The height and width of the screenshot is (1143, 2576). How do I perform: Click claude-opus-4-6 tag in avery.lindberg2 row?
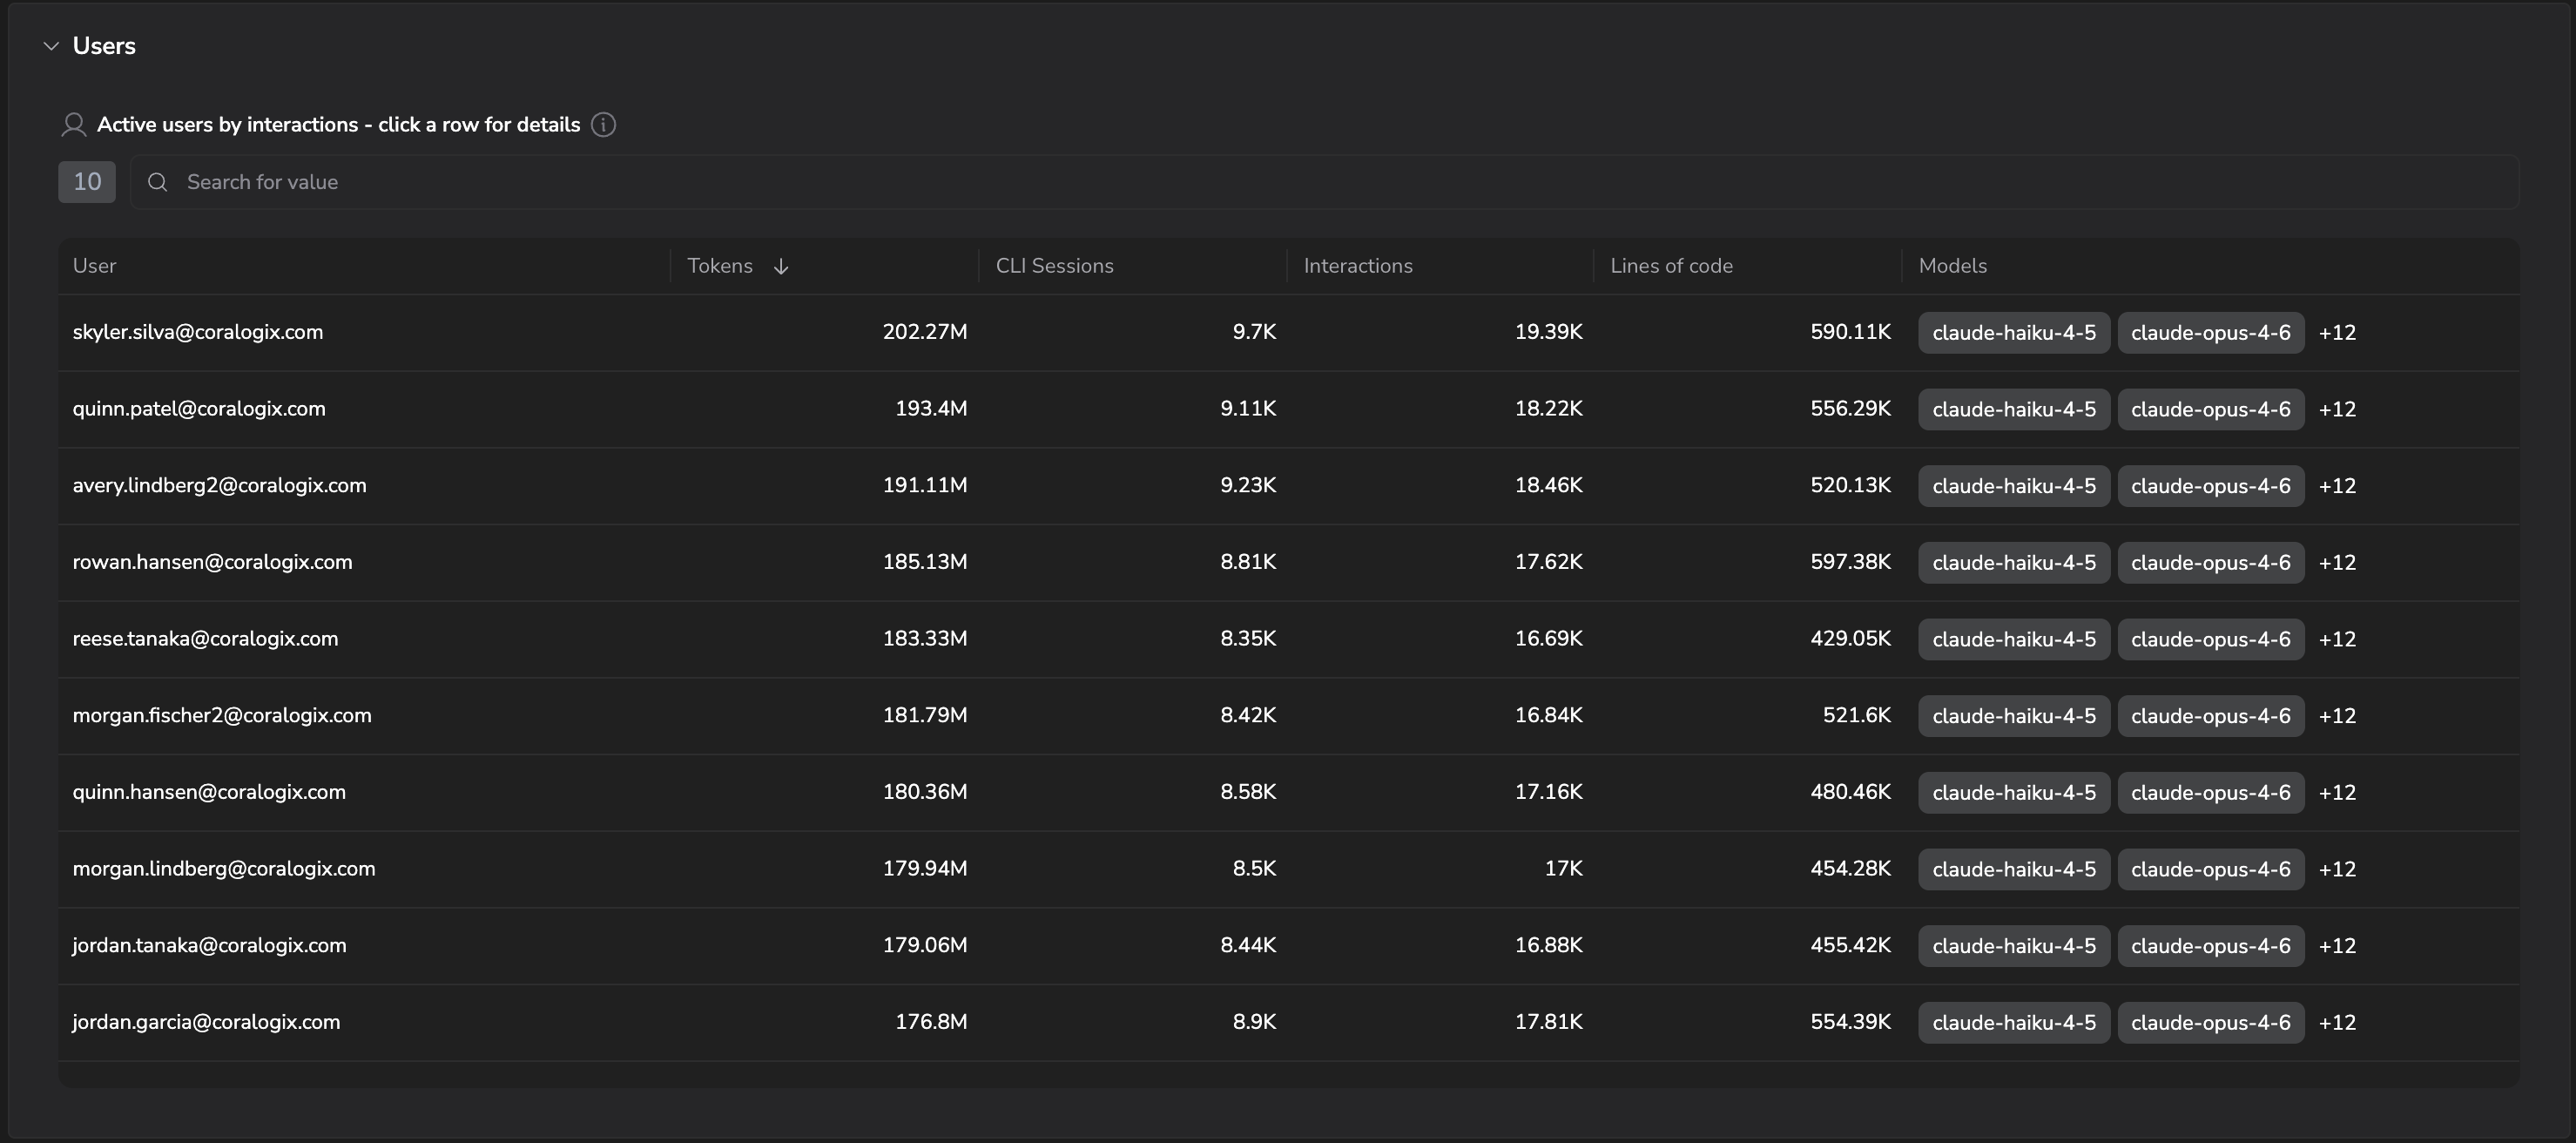click(2211, 486)
